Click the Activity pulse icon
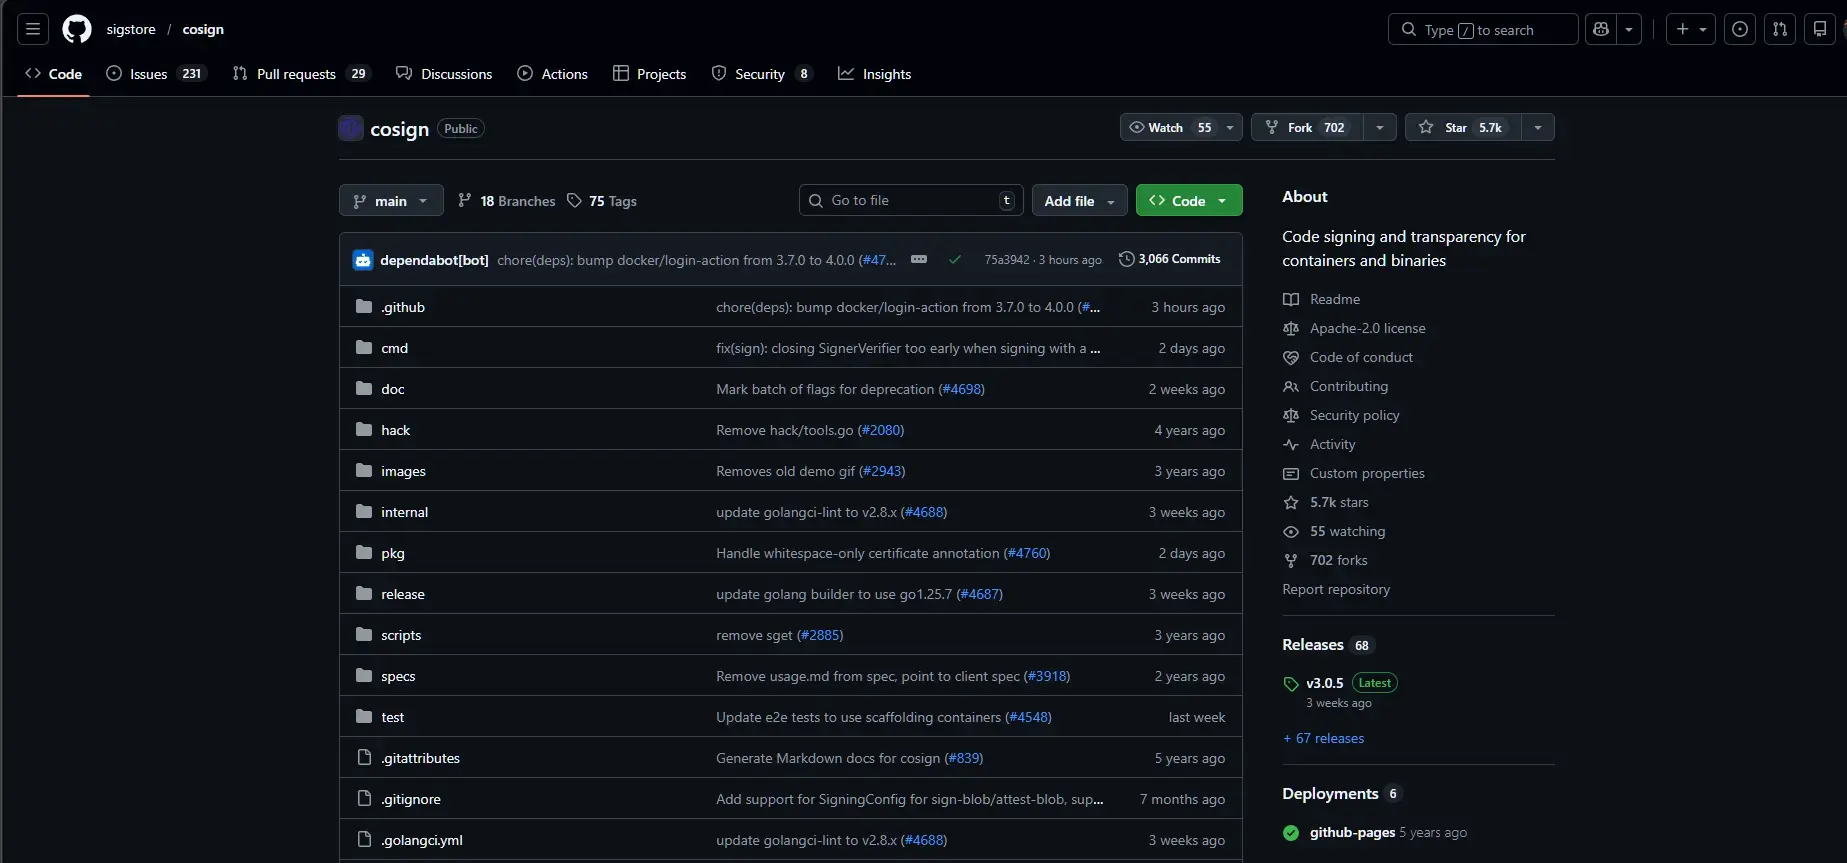 click(1291, 444)
